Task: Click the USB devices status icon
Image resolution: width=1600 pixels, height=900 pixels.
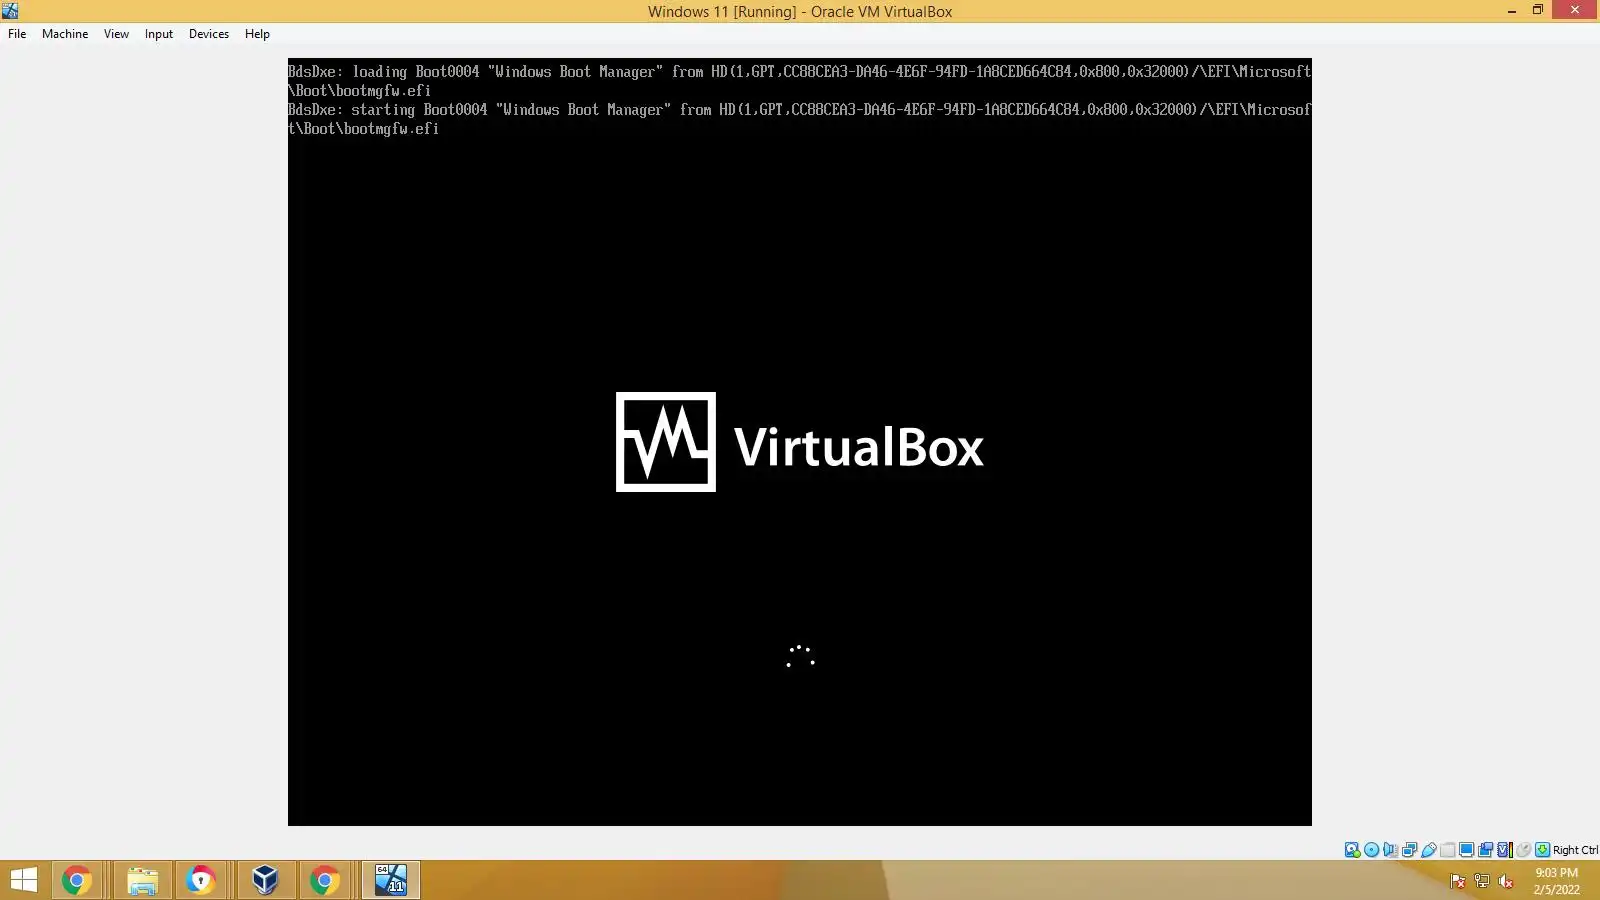Action: pyautogui.click(x=1428, y=850)
